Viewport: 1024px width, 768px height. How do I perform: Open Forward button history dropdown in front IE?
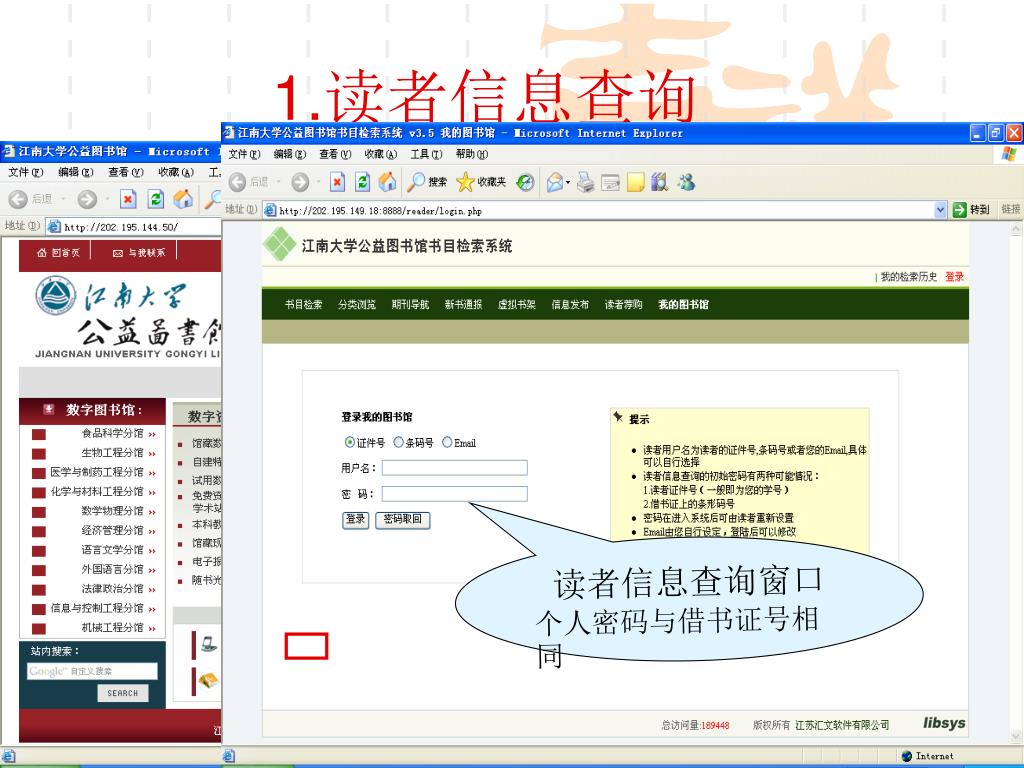point(317,182)
